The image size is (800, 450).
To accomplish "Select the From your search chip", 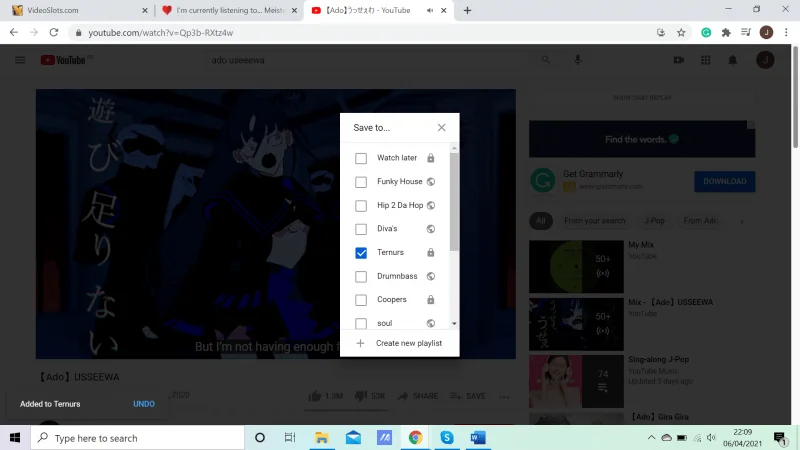I will [x=594, y=221].
